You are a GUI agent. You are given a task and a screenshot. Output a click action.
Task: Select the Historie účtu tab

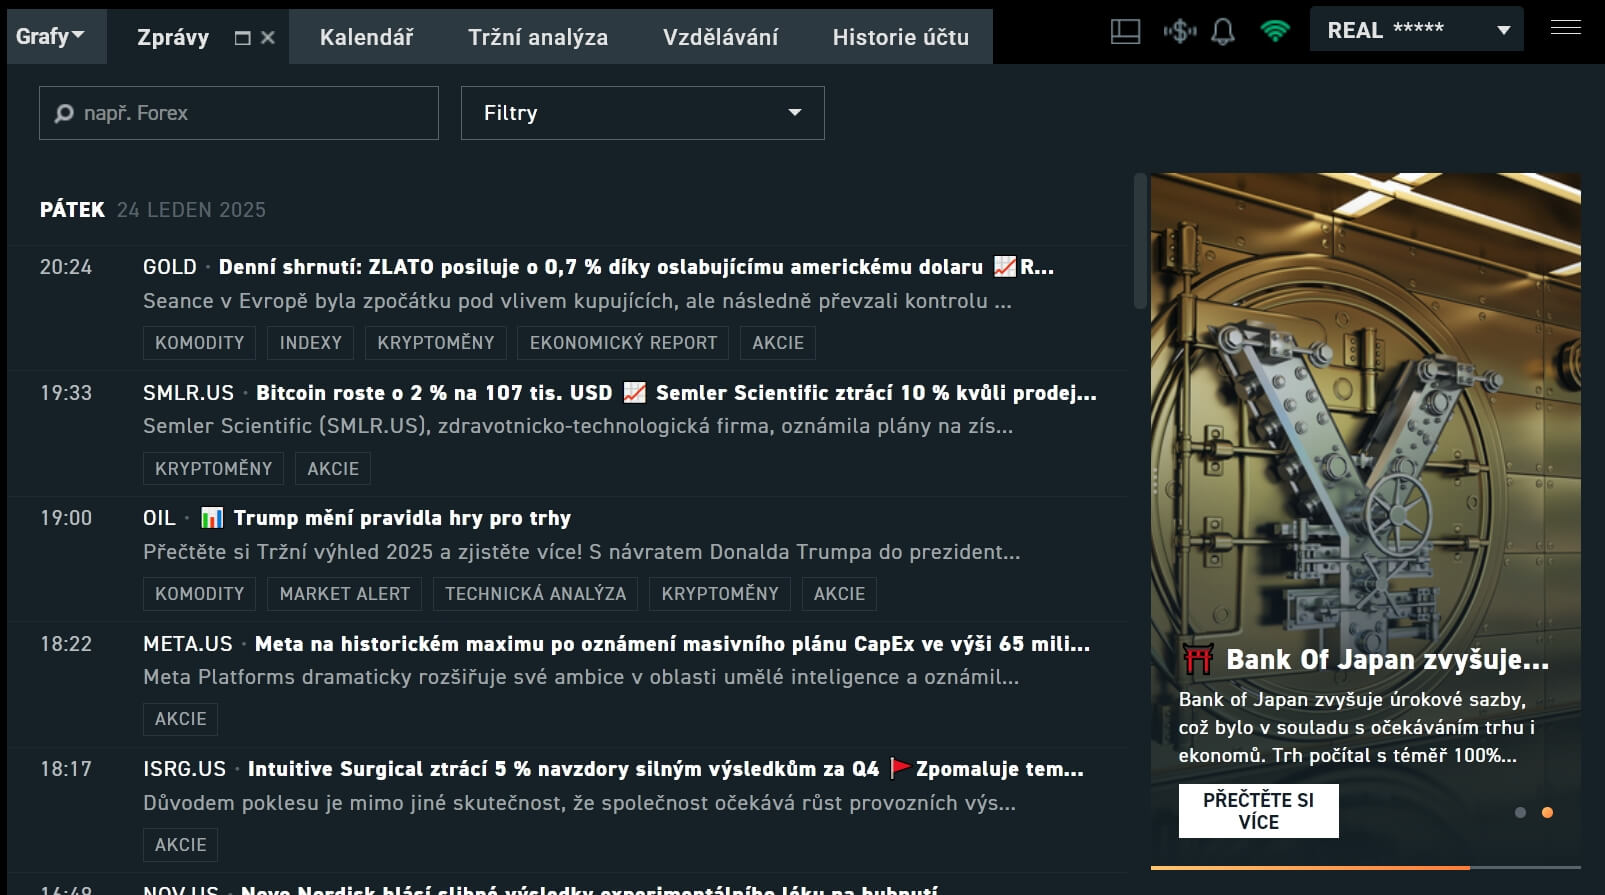click(900, 37)
